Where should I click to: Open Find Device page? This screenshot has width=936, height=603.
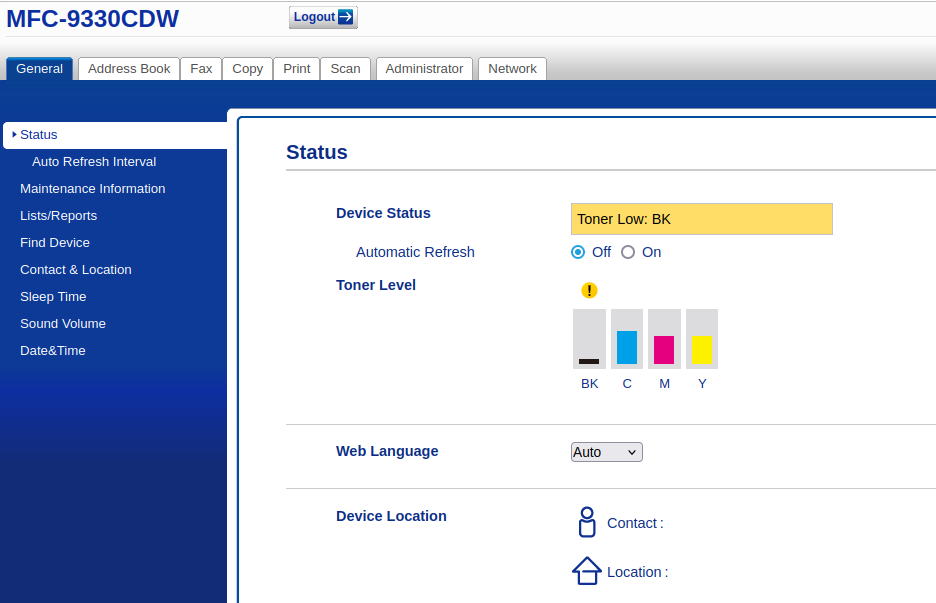(x=55, y=242)
